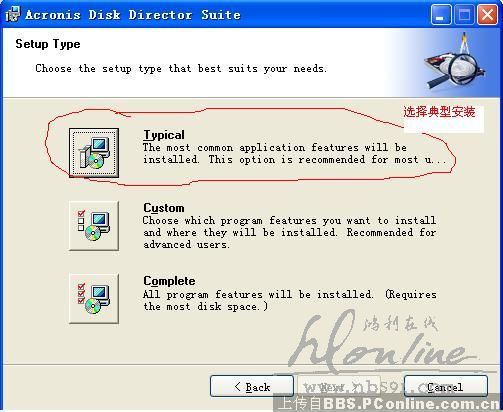Click the Acronis Disk Director Suite title text
The width and height of the screenshot is (503, 412).
(x=133, y=15)
